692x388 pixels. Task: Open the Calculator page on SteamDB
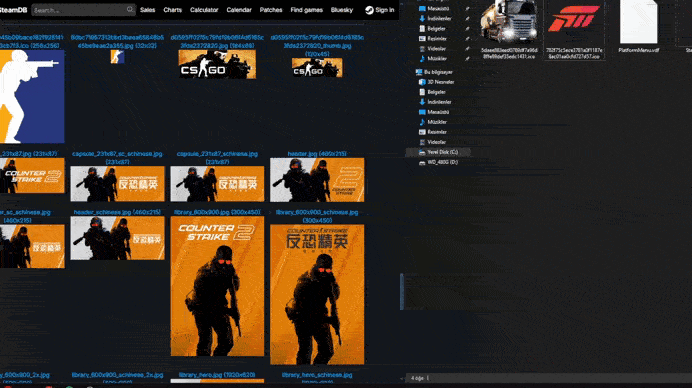point(204,10)
